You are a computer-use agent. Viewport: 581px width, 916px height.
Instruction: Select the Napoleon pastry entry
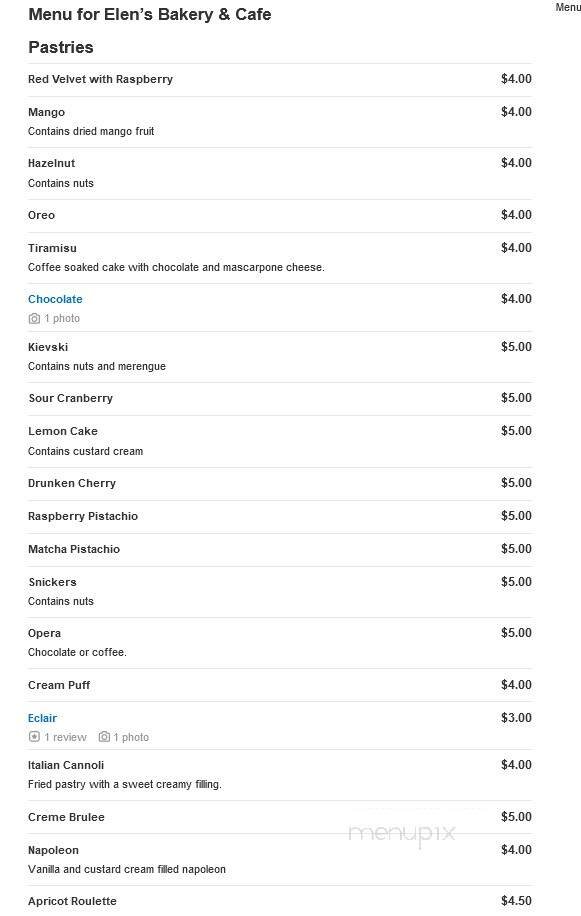pos(52,849)
